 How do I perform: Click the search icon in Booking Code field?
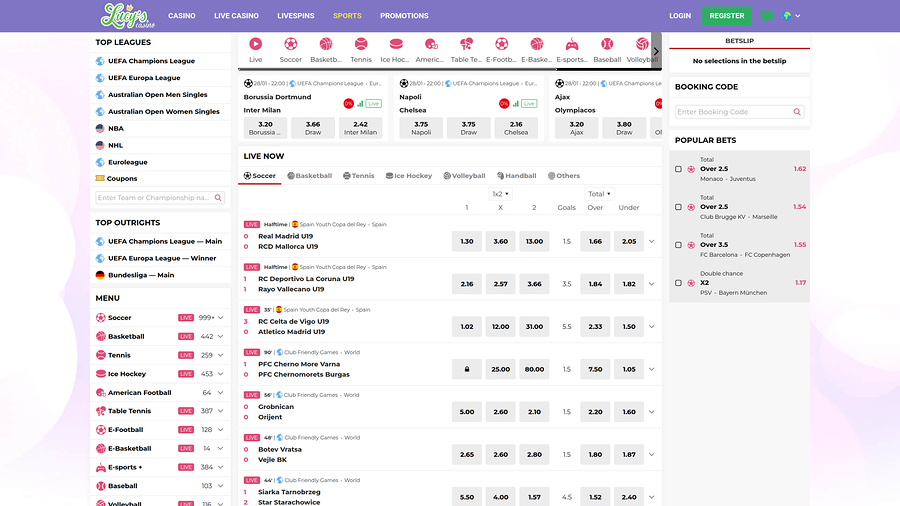tap(798, 112)
